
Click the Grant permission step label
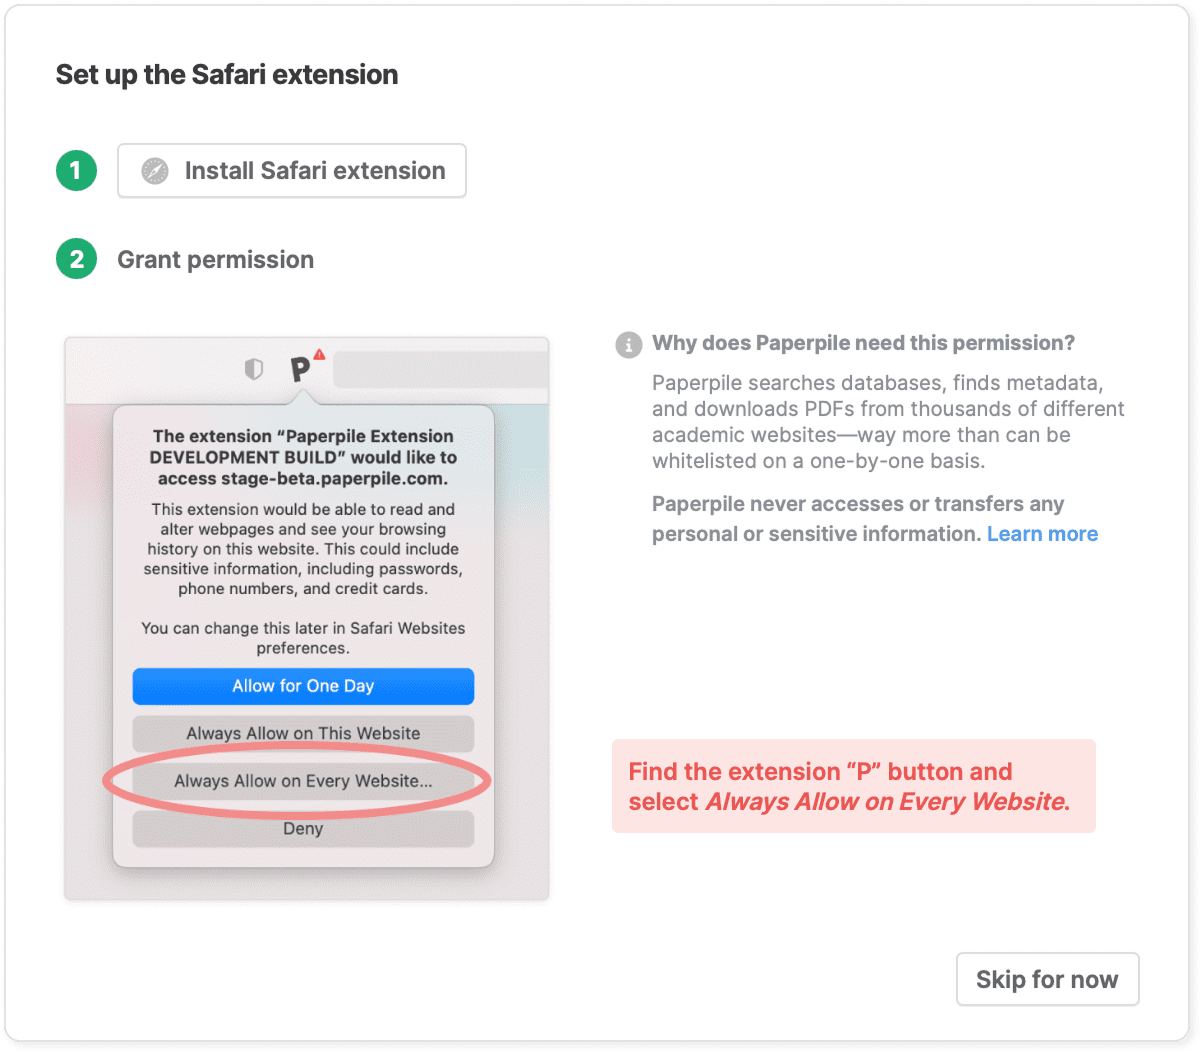[x=216, y=260]
